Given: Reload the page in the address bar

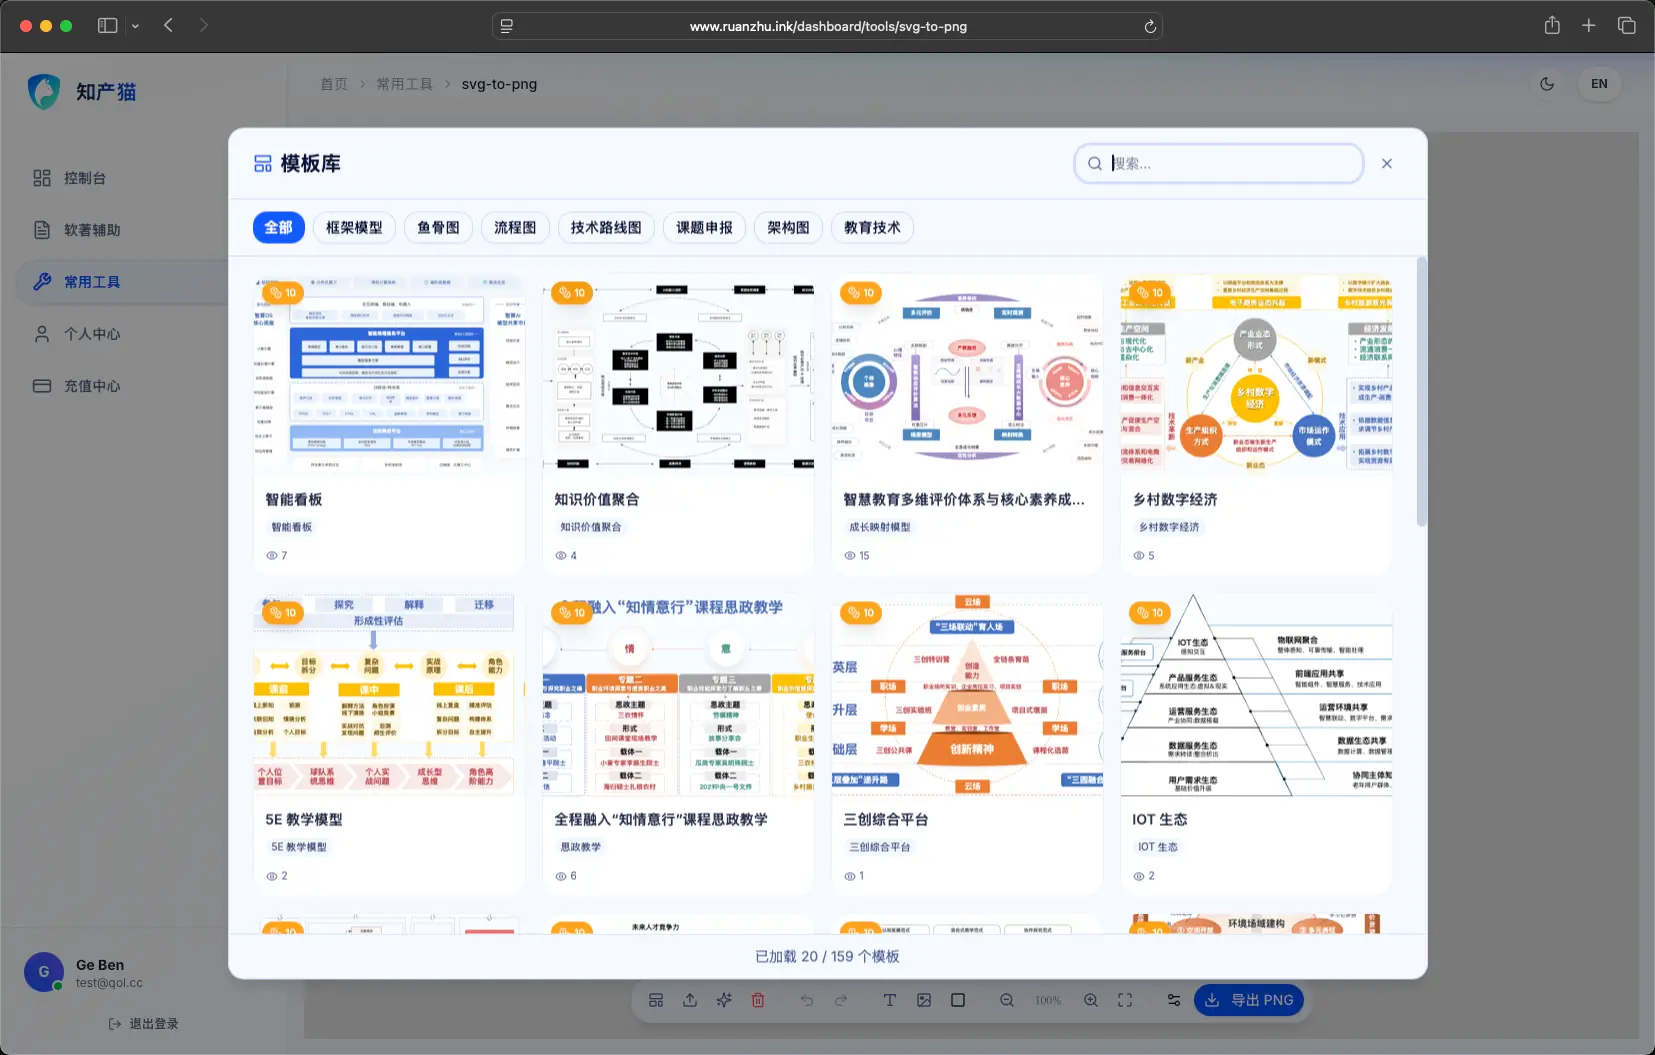Looking at the screenshot, I should click(x=1150, y=27).
